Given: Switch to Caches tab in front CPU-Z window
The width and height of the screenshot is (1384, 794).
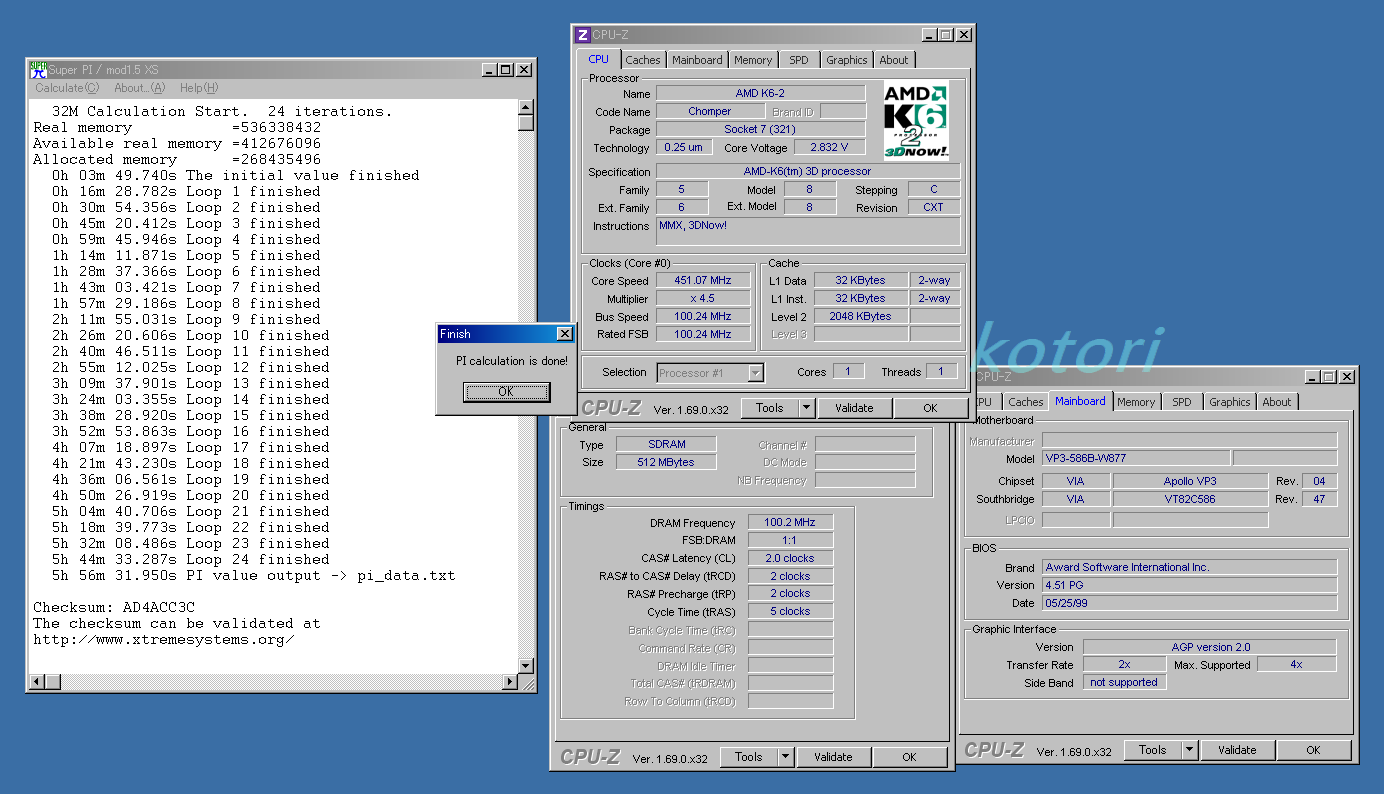Looking at the screenshot, I should (x=643, y=60).
